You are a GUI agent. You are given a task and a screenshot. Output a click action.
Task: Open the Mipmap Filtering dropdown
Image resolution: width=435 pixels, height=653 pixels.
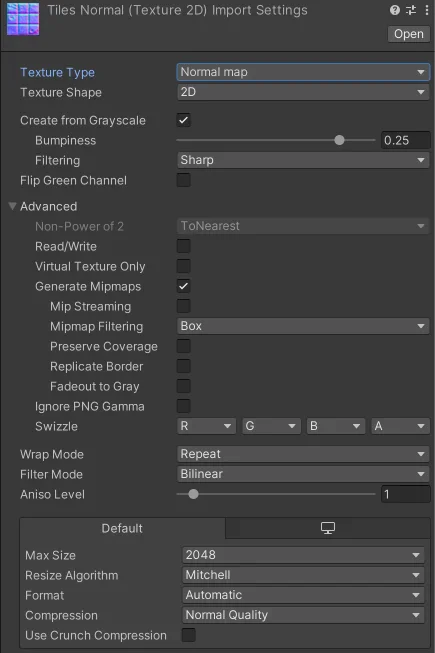[303, 326]
